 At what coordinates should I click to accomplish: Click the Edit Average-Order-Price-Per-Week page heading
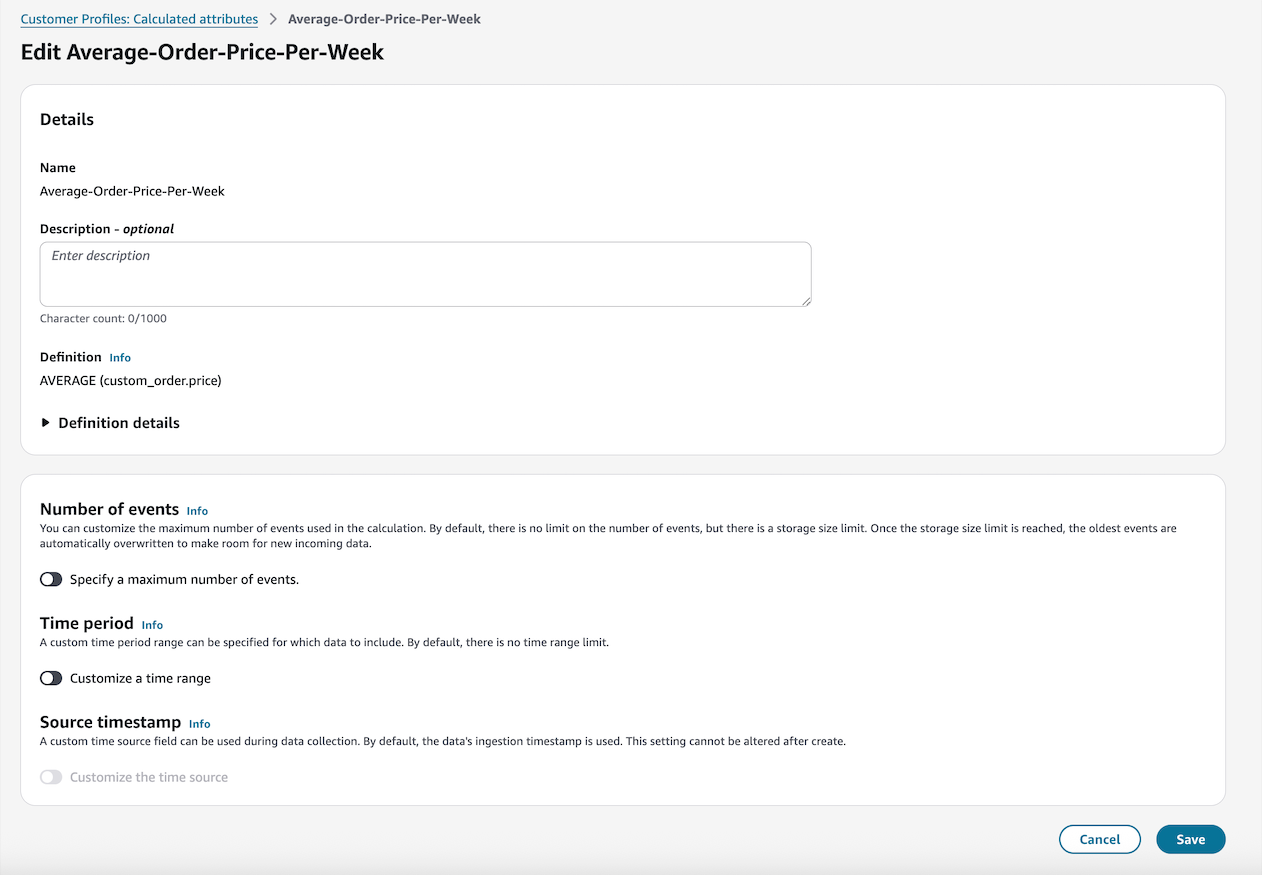click(x=202, y=52)
